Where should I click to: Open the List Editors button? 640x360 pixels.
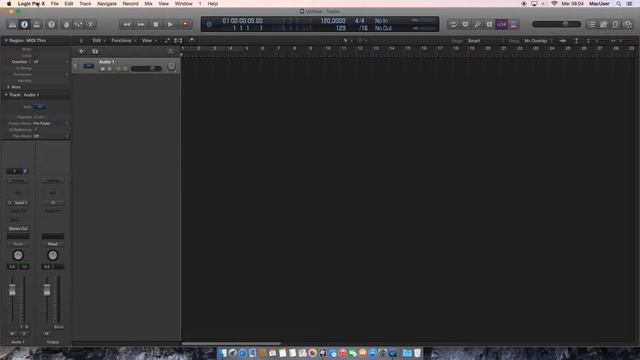[x=591, y=24]
